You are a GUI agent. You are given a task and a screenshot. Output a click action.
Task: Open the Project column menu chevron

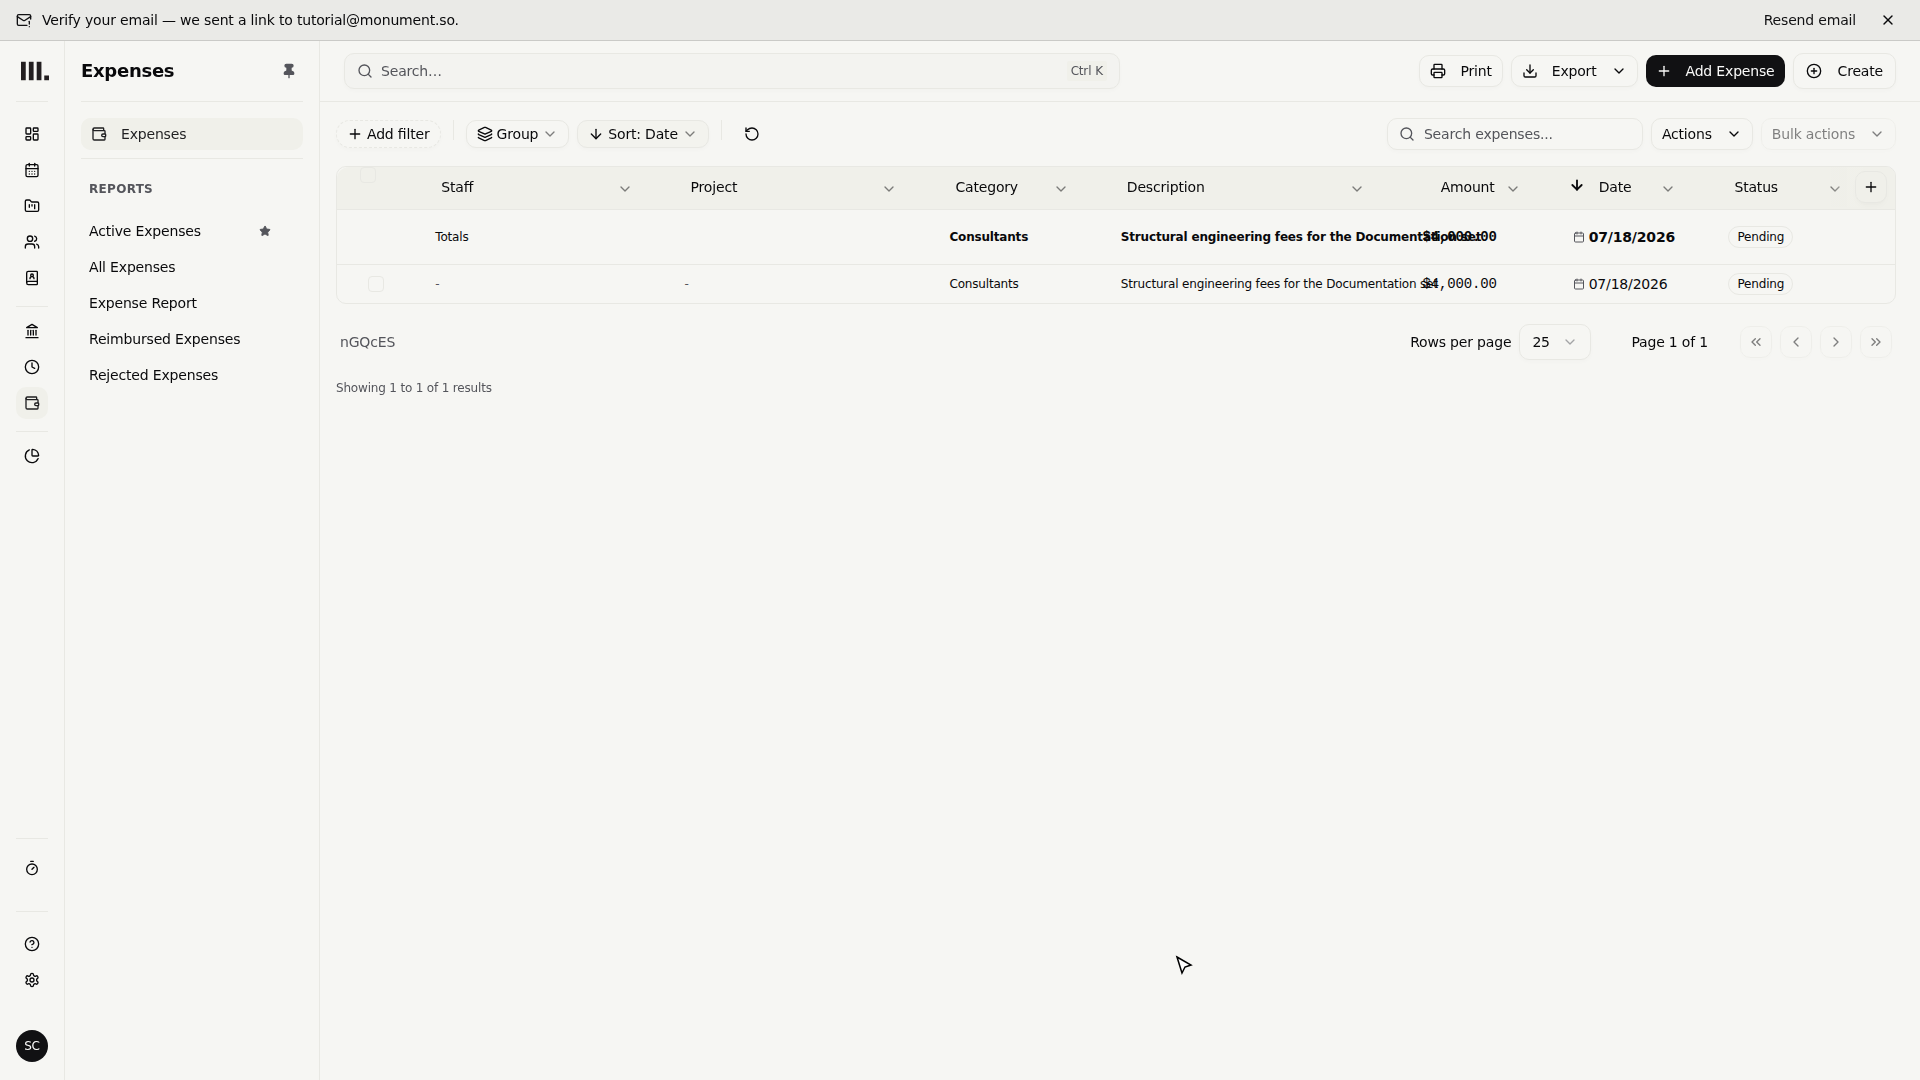pyautogui.click(x=889, y=188)
